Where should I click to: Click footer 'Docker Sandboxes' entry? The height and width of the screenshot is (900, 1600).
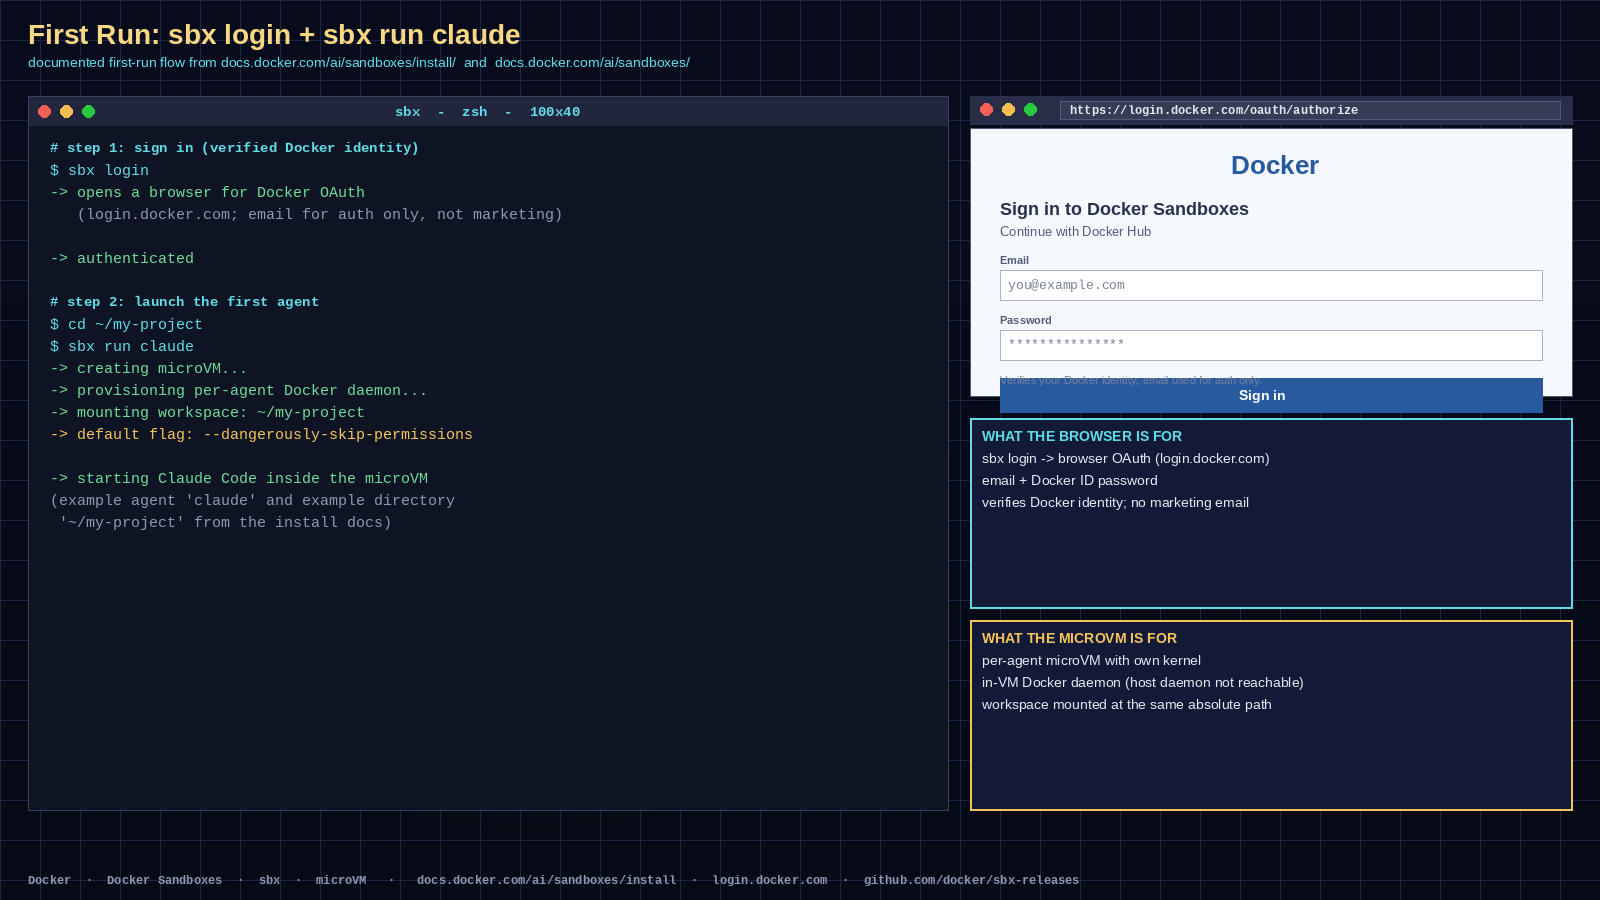point(164,880)
